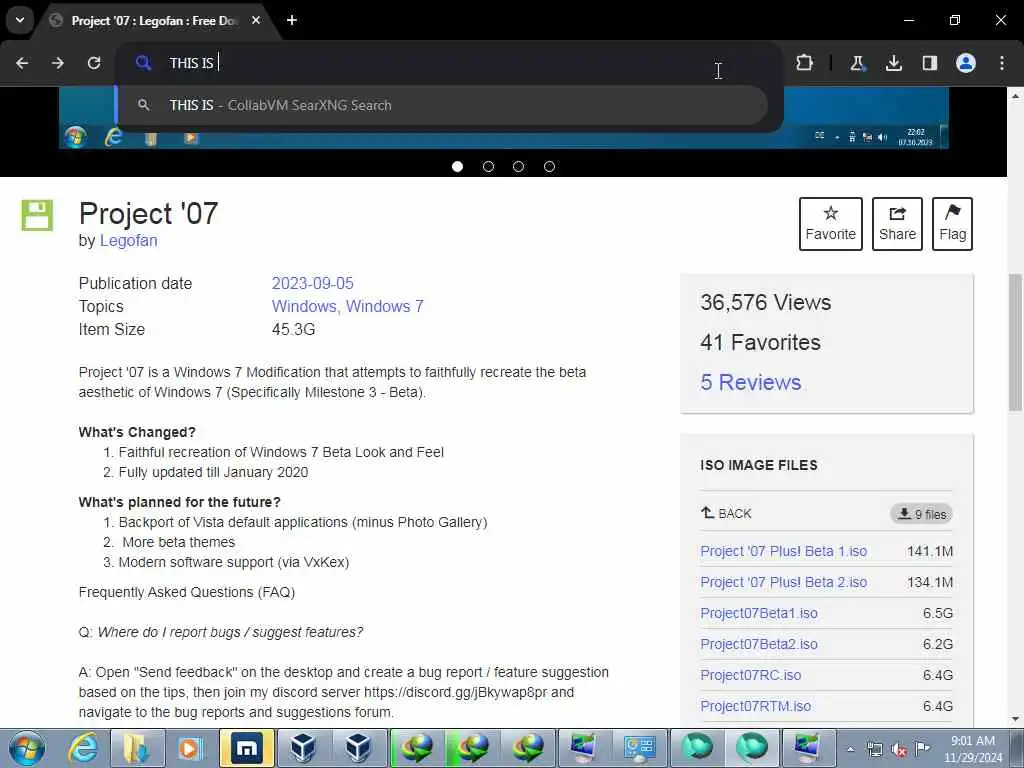Click the 134.1M file size
The height and width of the screenshot is (768, 1024).
930,582
